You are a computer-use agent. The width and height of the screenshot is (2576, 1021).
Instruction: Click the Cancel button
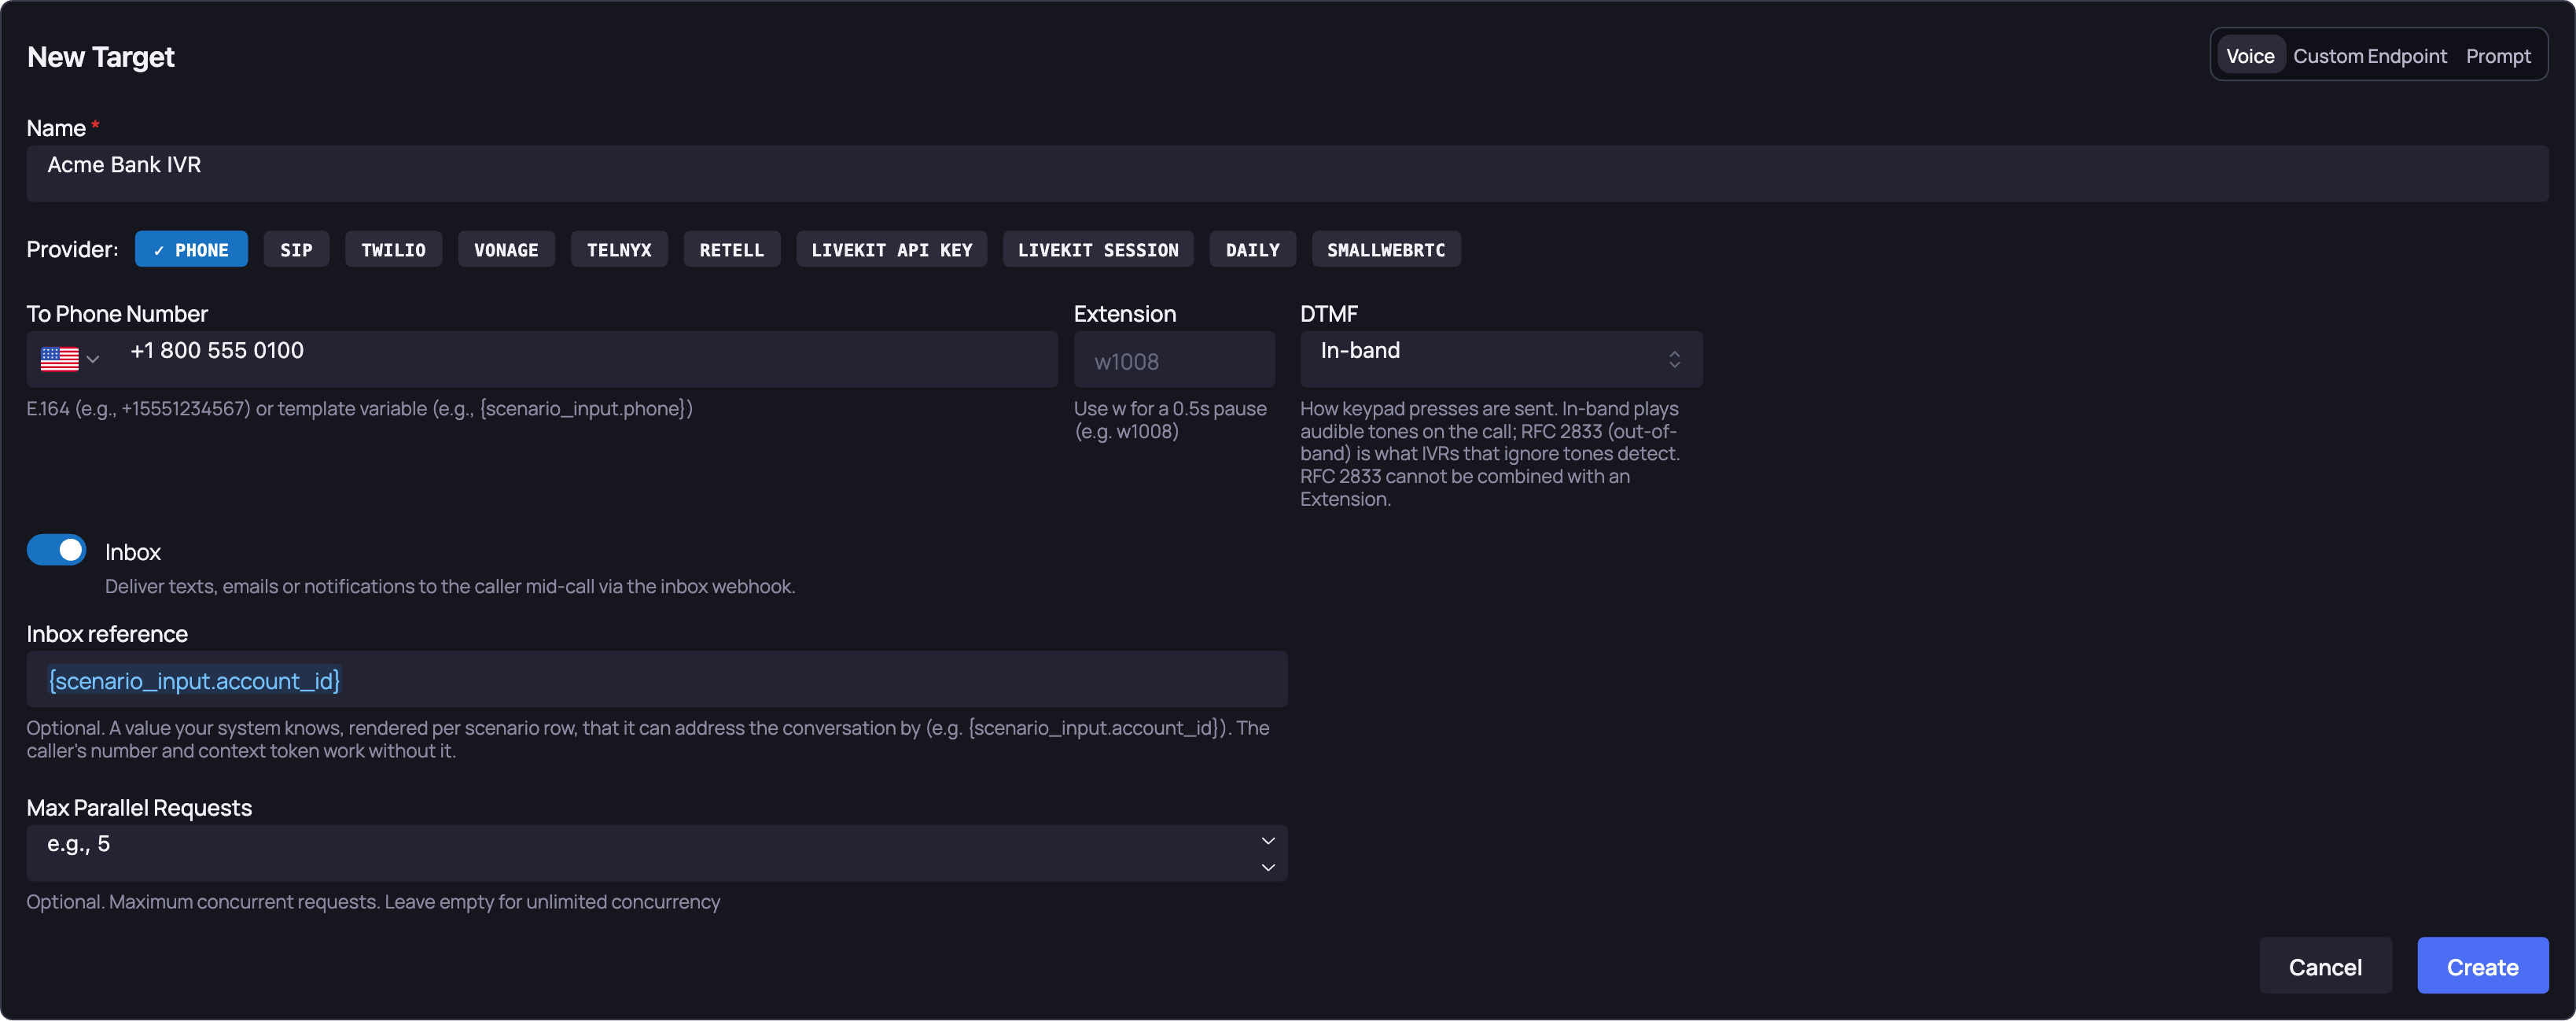(2325, 966)
